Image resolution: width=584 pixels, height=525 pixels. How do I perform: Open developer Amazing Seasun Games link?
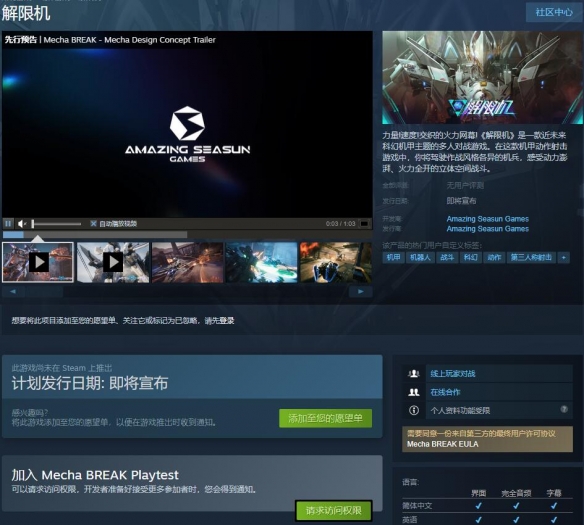(x=488, y=219)
